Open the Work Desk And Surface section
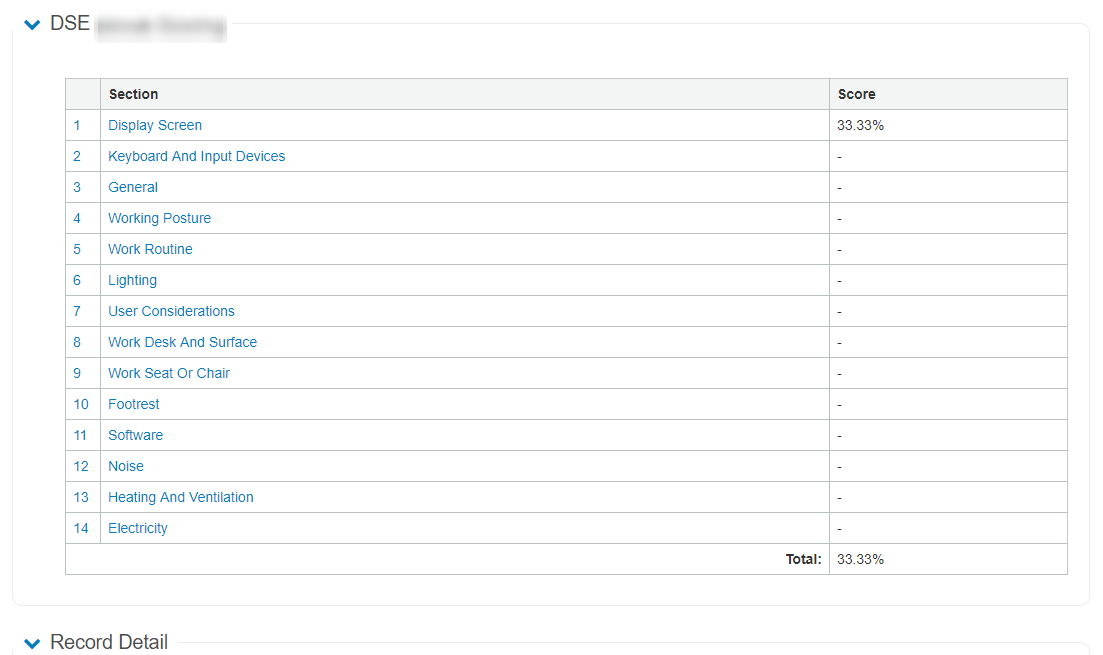This screenshot has height=655, width=1103. [182, 342]
